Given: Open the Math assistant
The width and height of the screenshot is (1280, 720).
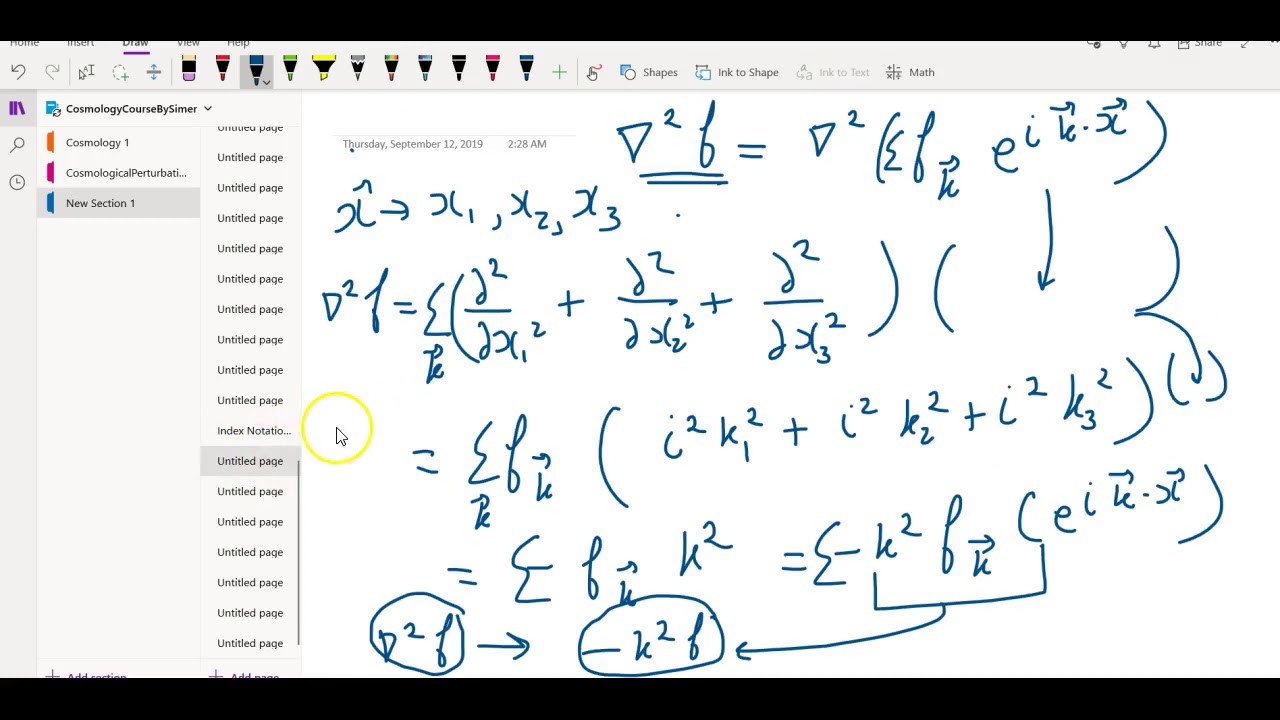Looking at the screenshot, I should (910, 72).
